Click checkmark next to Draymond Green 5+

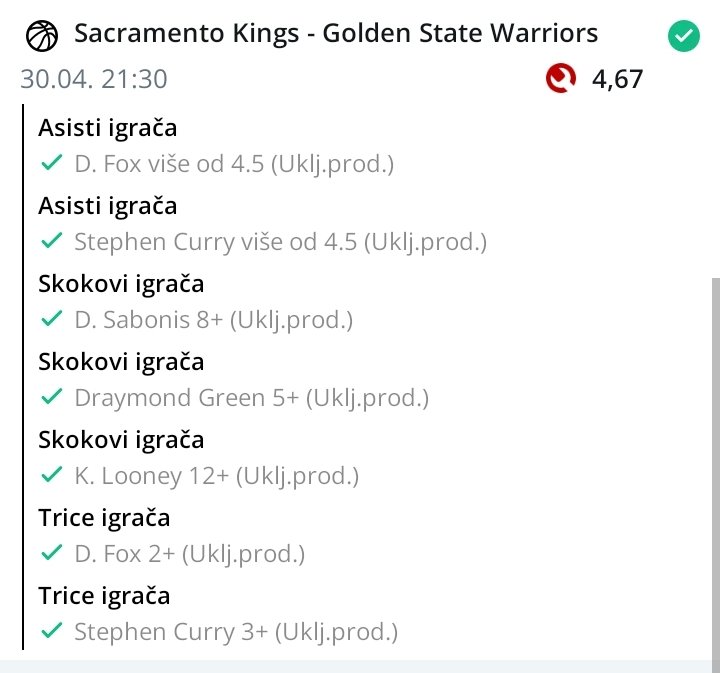(x=50, y=398)
